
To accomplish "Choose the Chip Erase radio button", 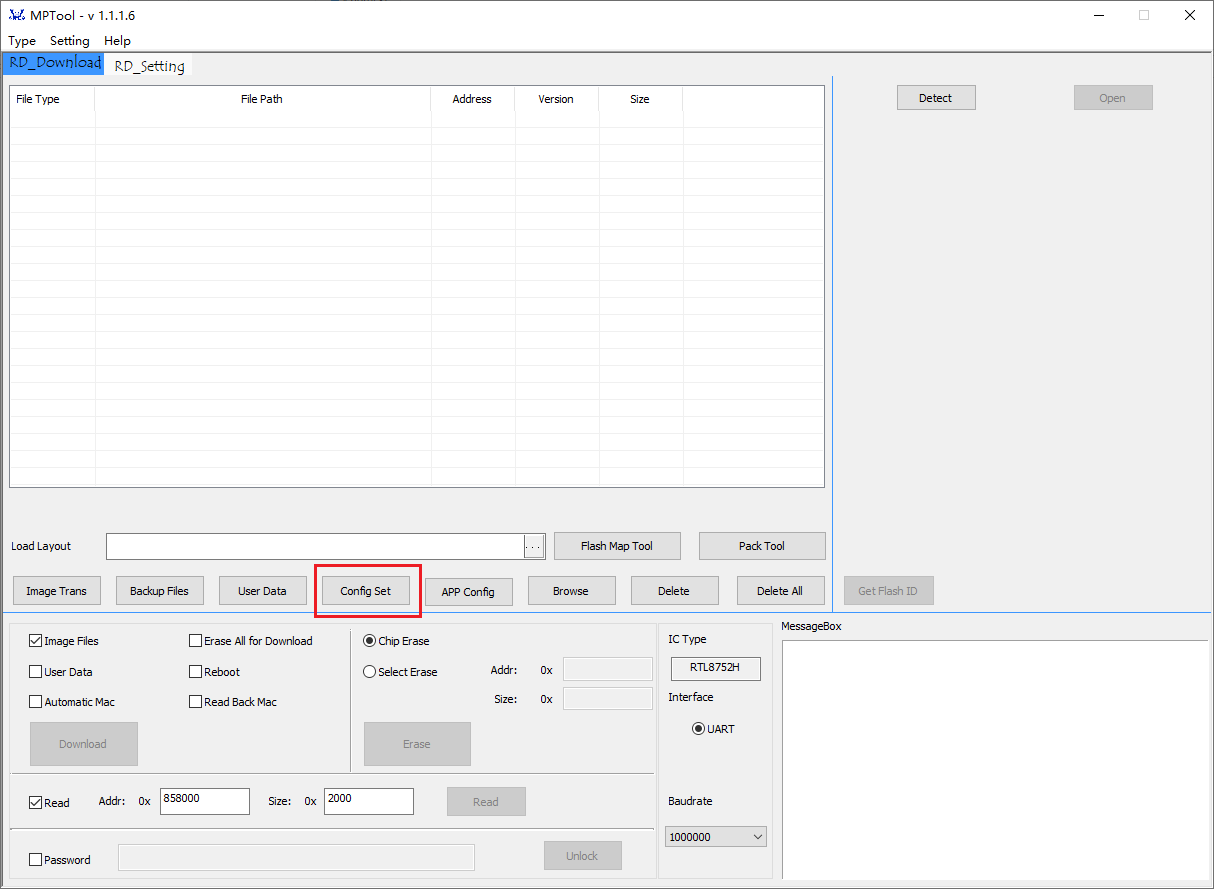I will [x=370, y=641].
